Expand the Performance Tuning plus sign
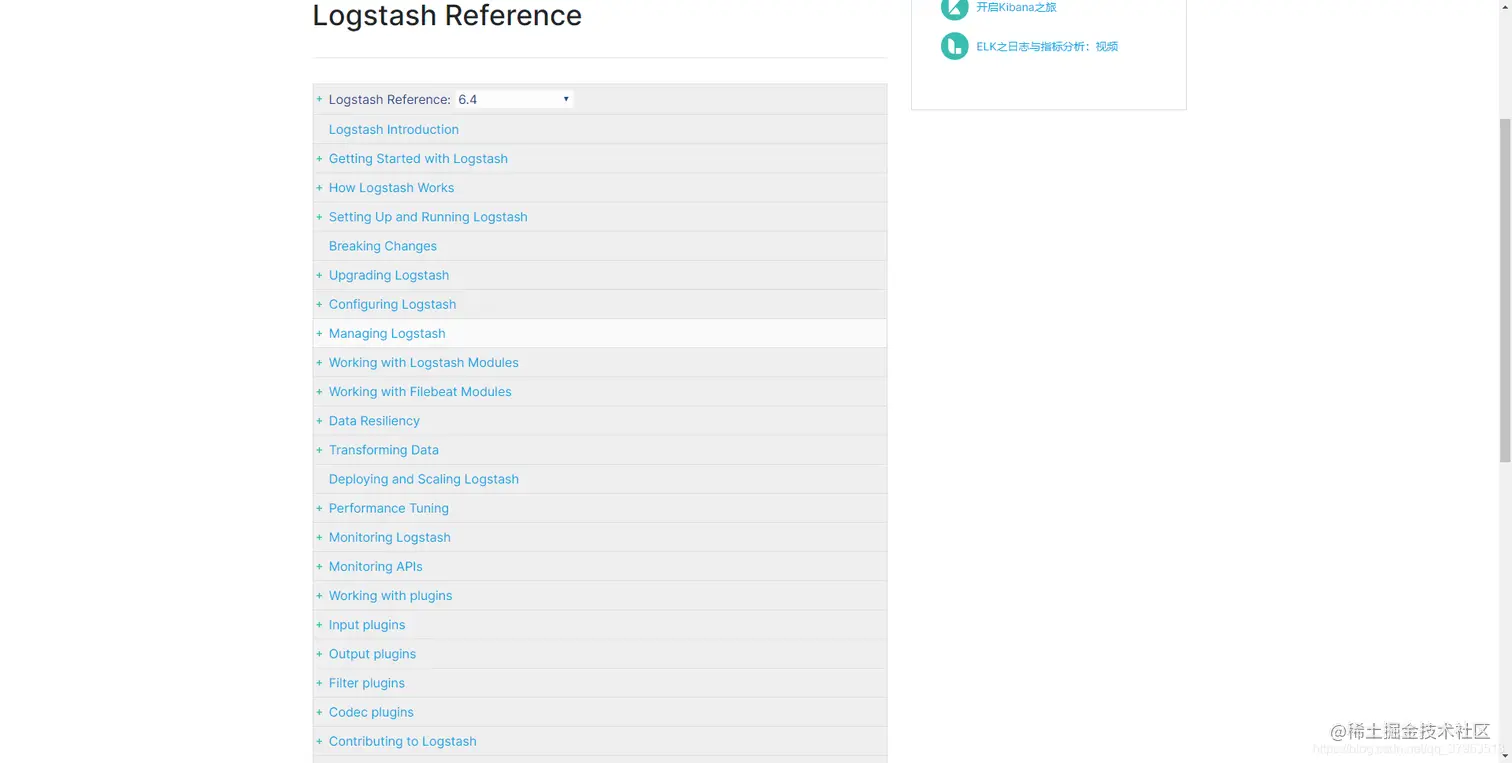The height and width of the screenshot is (763, 1512). pyautogui.click(x=319, y=508)
